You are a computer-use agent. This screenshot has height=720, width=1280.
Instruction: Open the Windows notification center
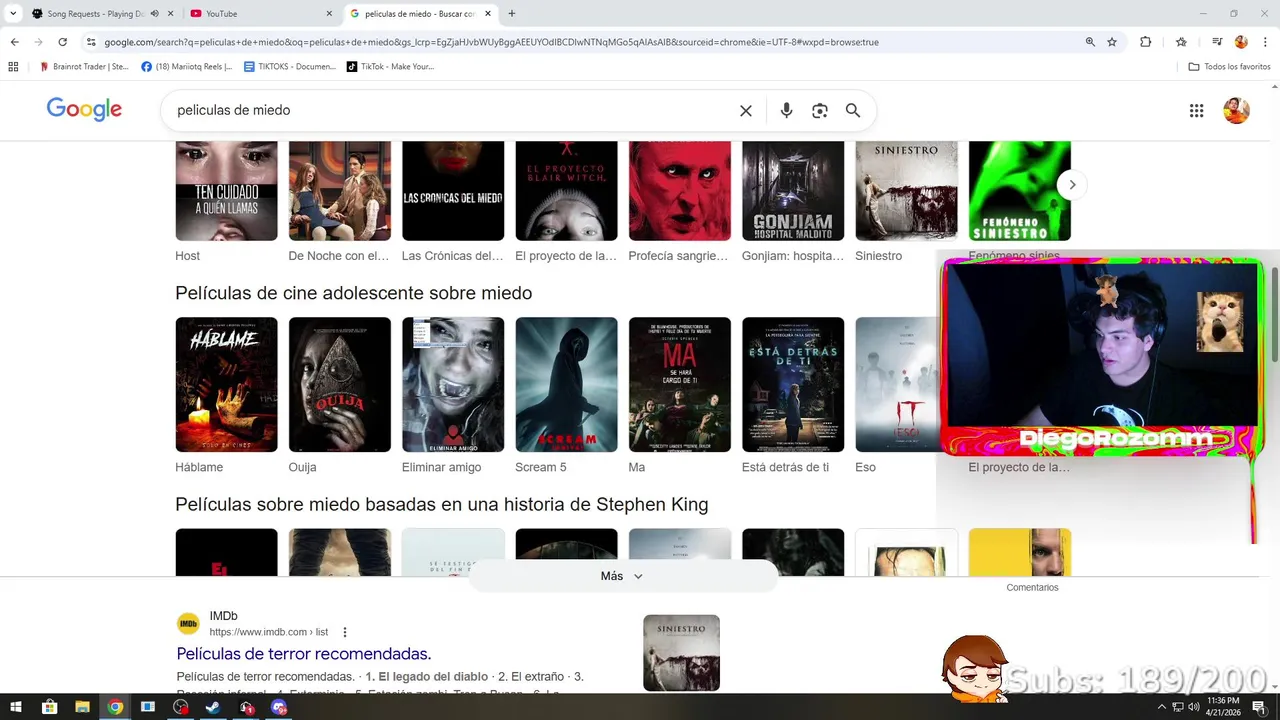1260,707
